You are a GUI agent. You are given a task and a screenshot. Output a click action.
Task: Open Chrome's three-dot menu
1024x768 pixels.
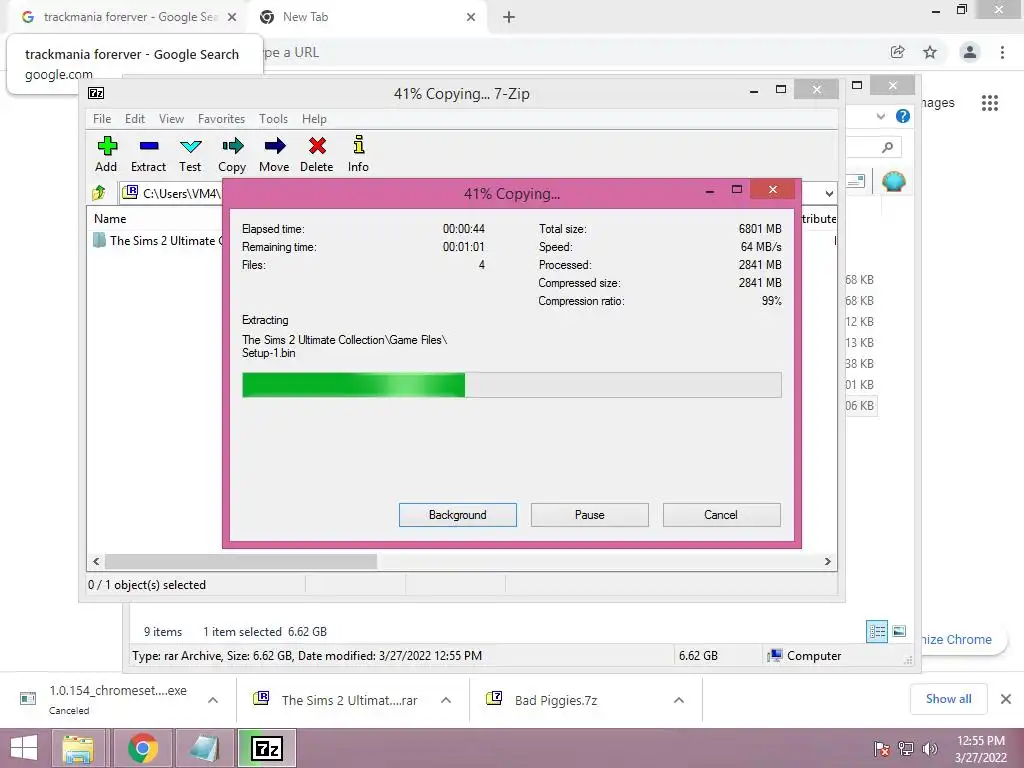[1002, 52]
